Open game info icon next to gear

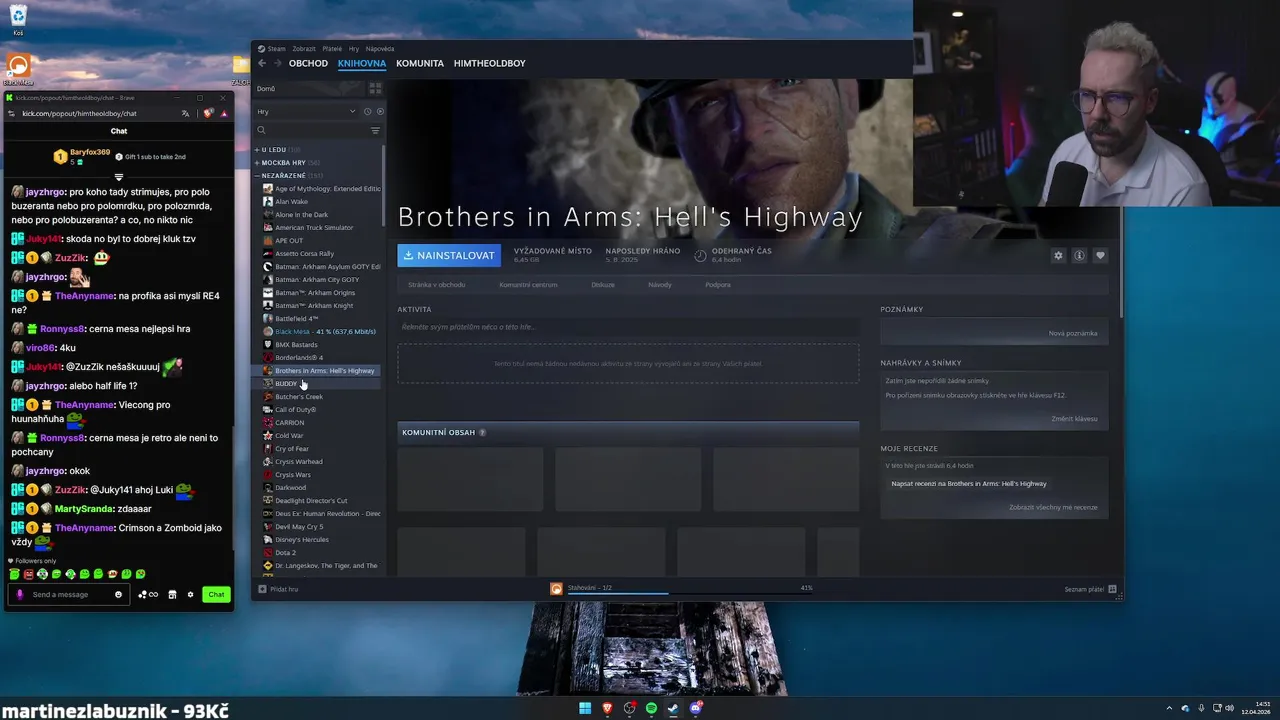click(1079, 255)
